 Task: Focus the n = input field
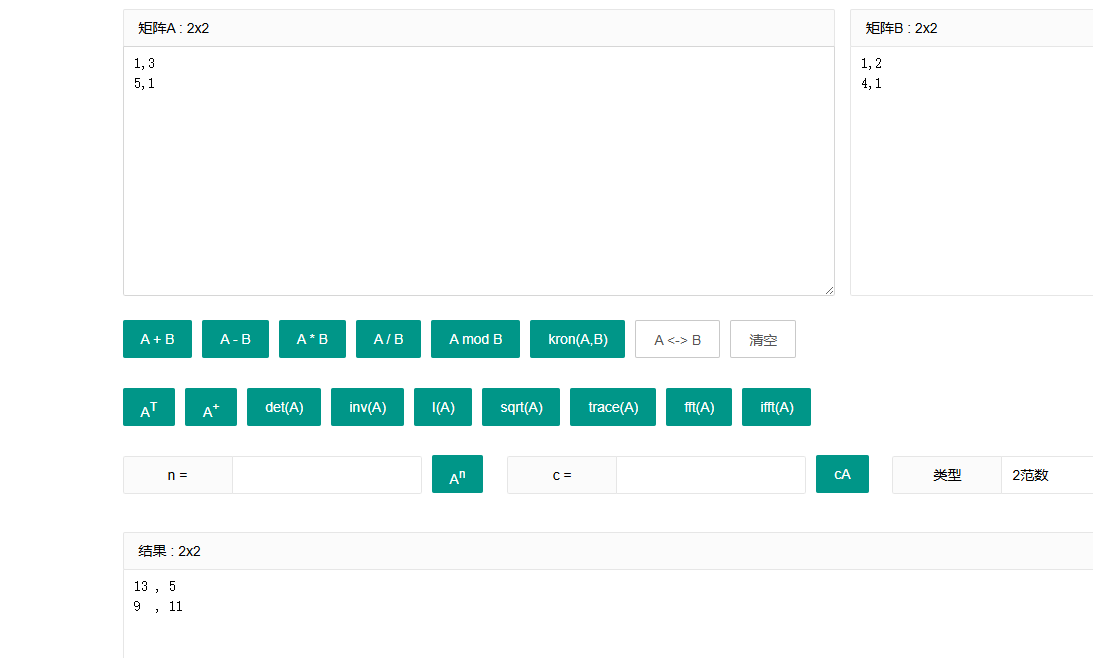click(327, 475)
